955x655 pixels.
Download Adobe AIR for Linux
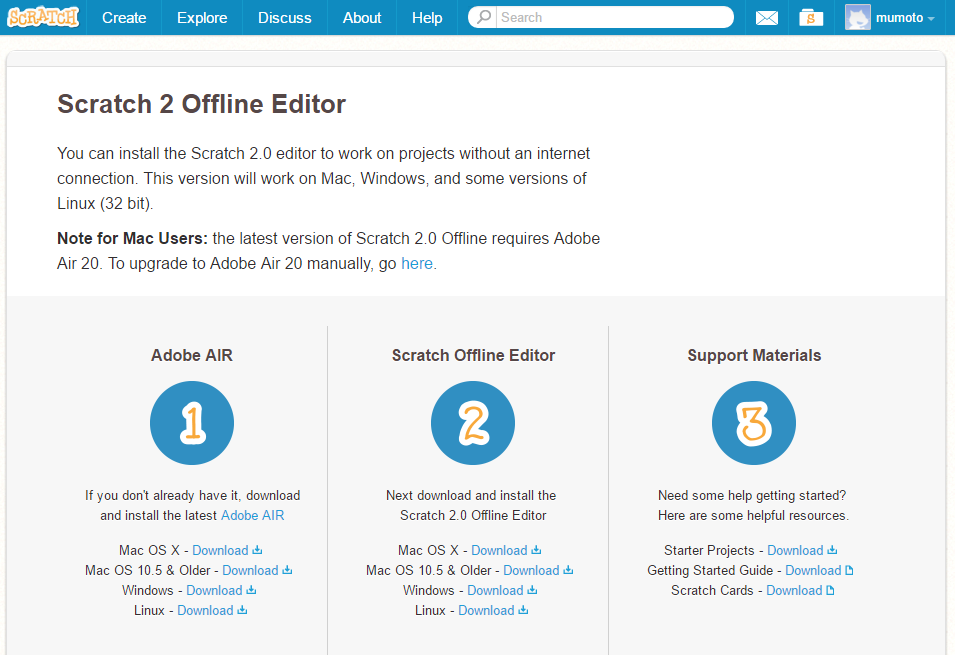click(205, 611)
